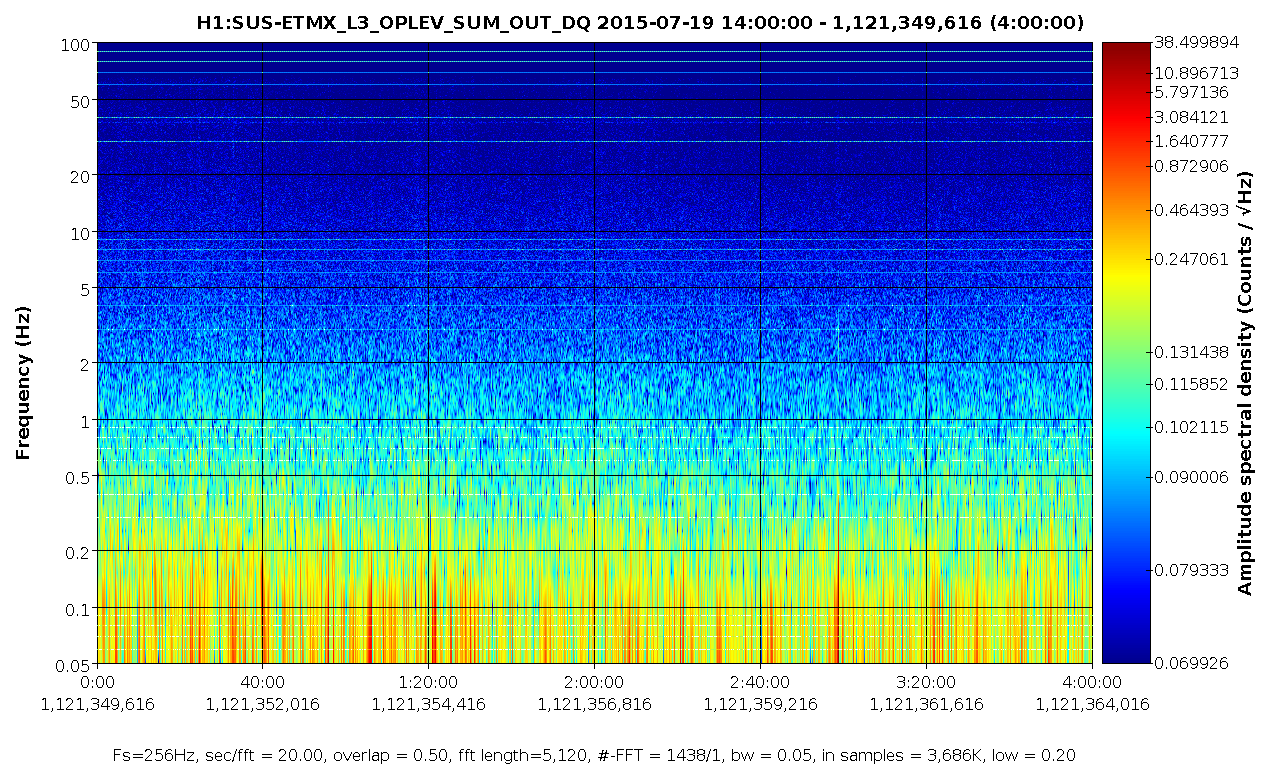The width and height of the screenshot is (1280, 768).
Task: Click the 4:00:00 time tick label
Action: (1092, 682)
